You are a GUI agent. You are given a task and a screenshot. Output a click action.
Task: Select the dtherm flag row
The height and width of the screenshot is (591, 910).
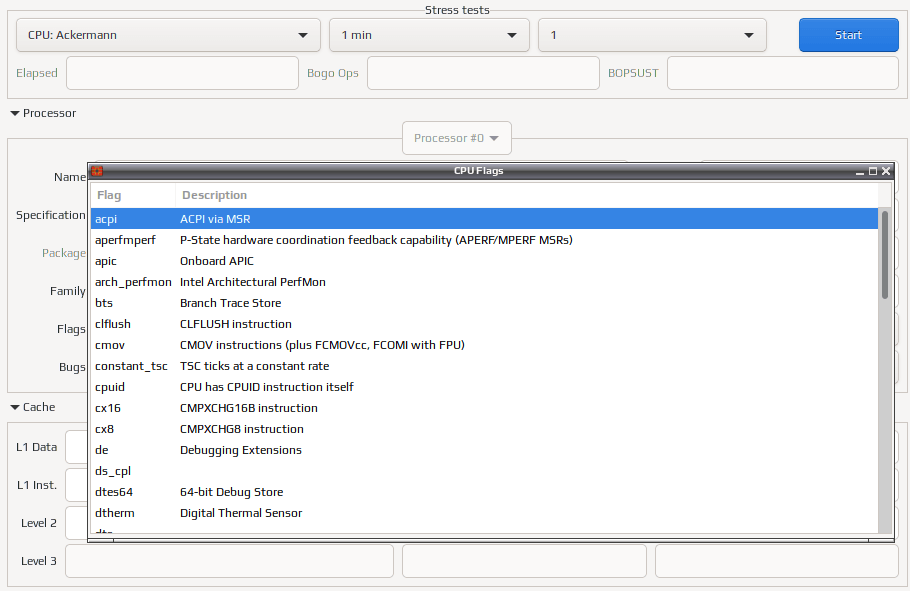(484, 513)
